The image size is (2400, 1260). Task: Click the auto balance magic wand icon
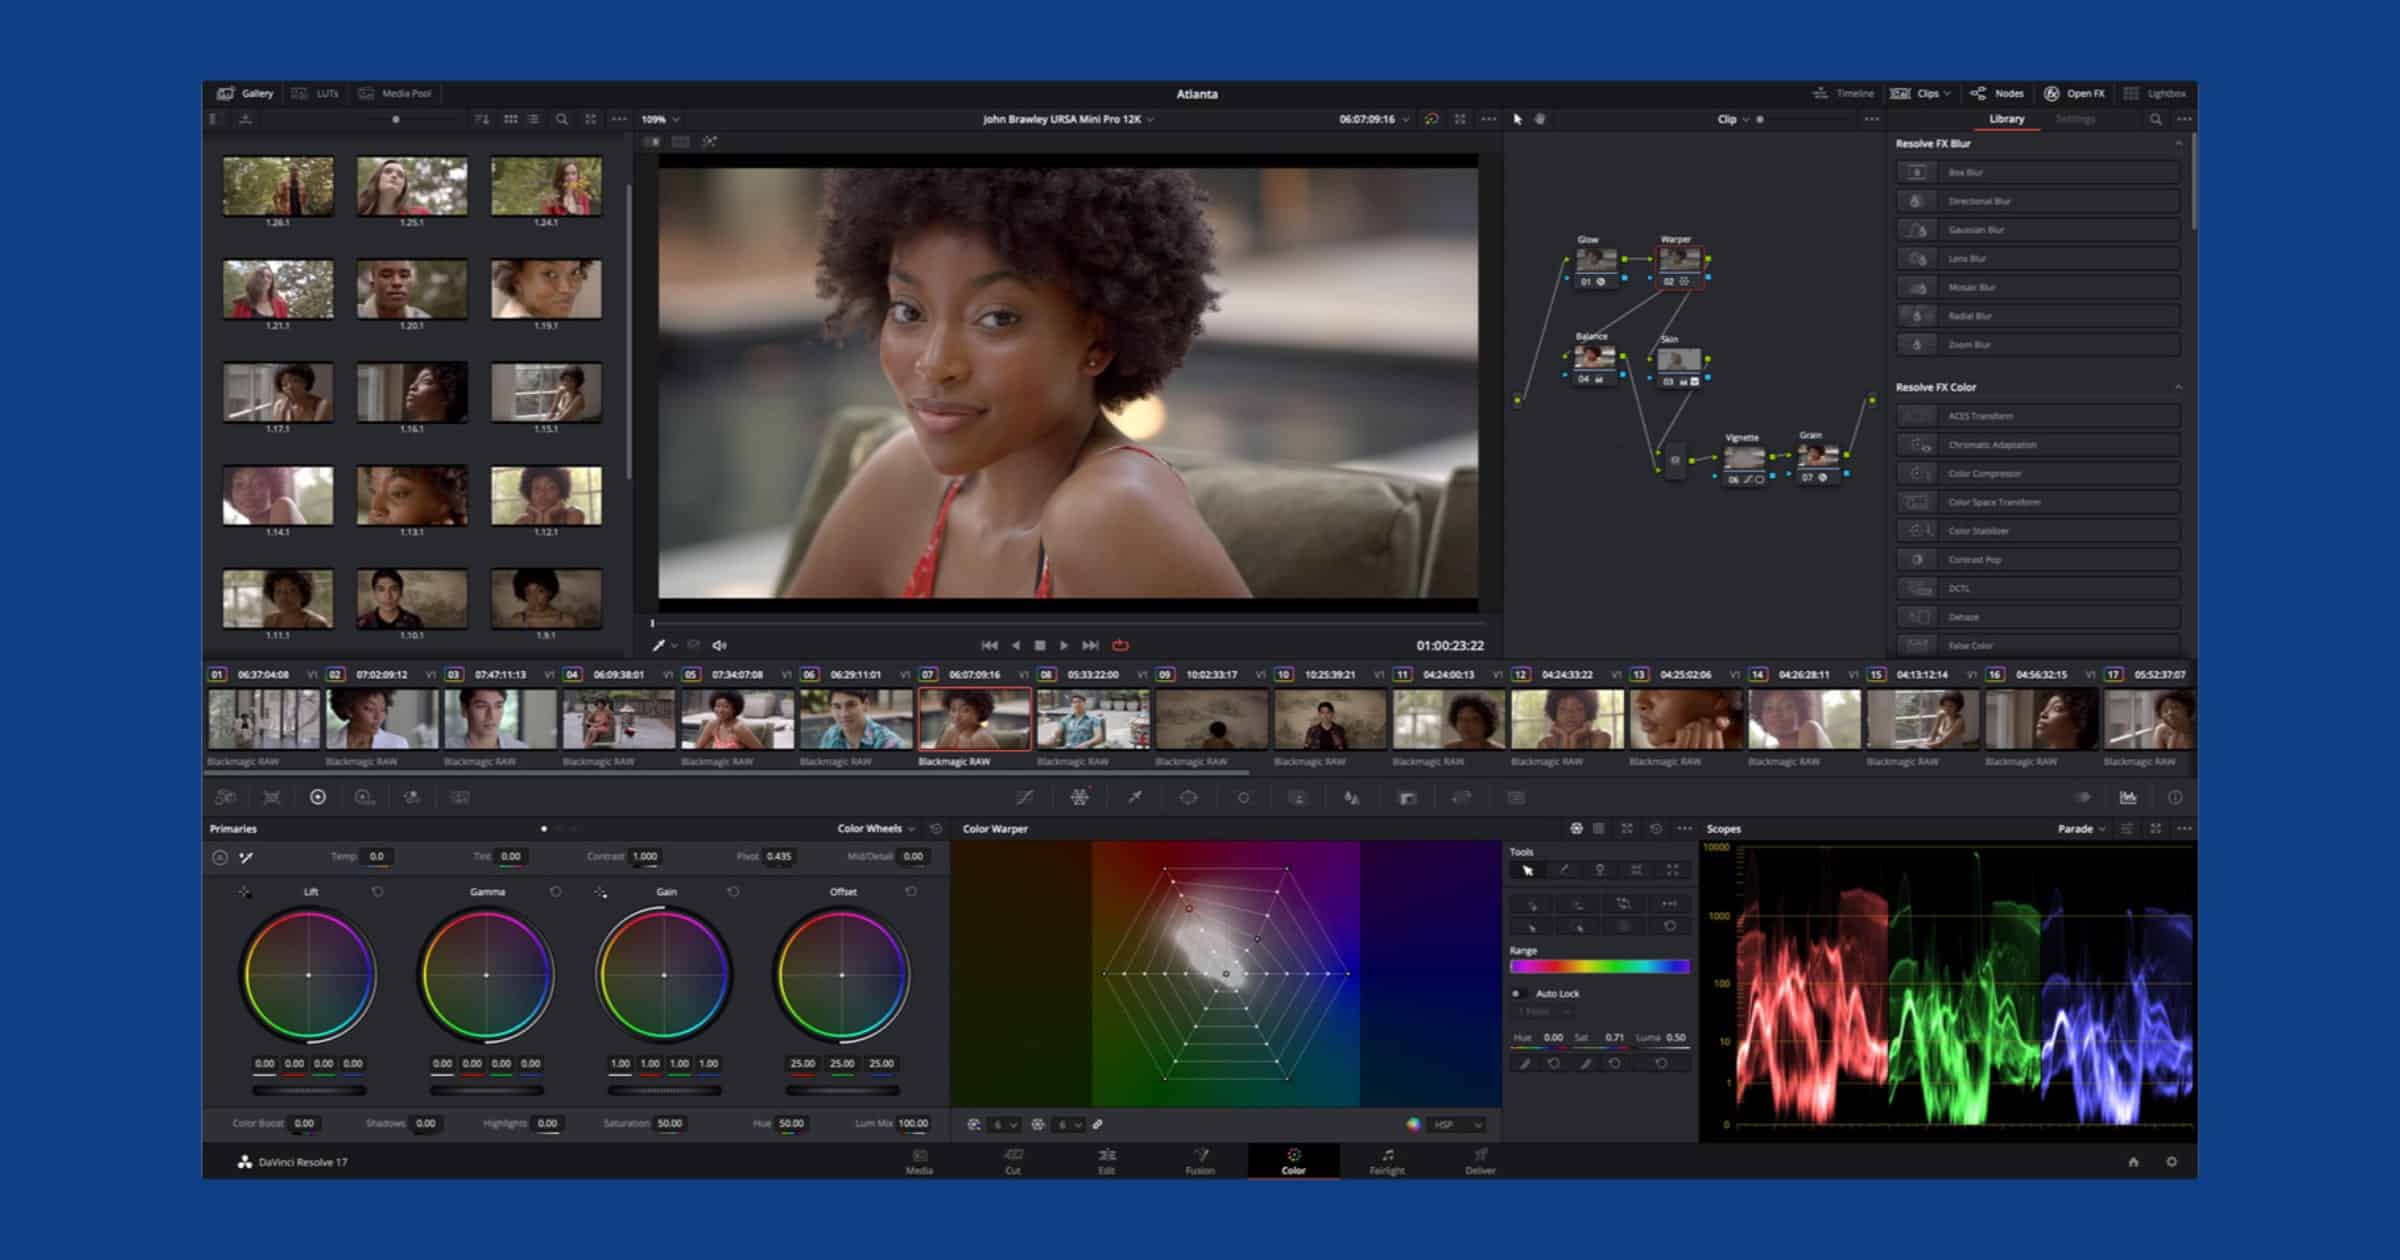coord(246,857)
